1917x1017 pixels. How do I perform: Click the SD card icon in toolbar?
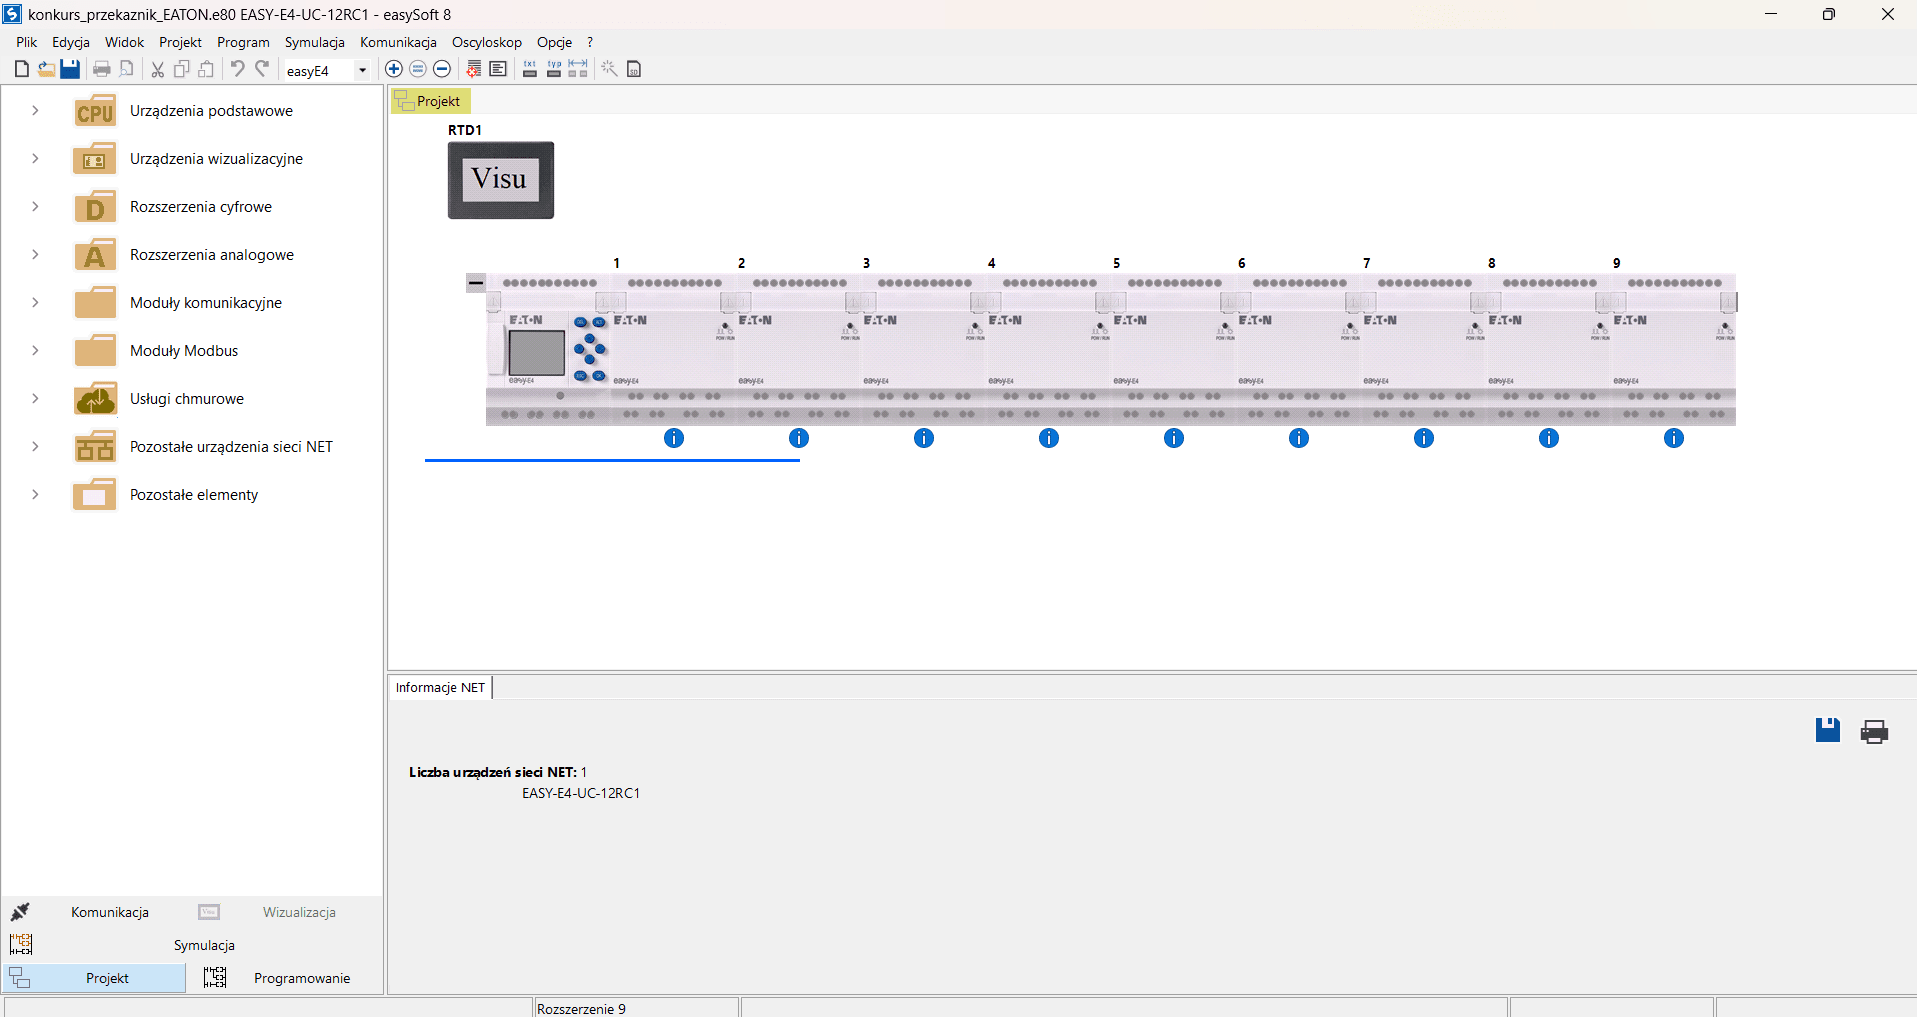click(634, 69)
